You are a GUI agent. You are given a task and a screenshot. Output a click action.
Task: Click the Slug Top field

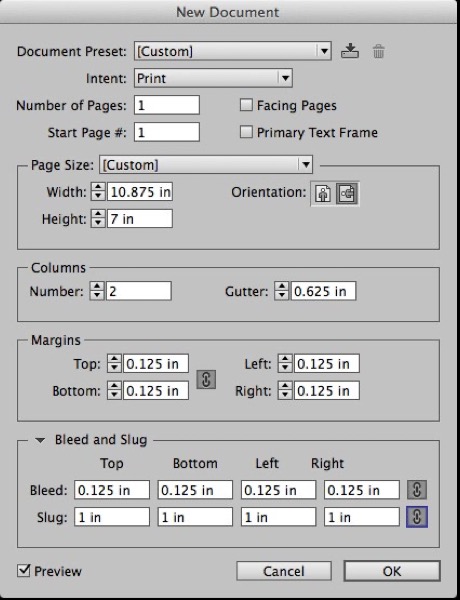(112, 517)
